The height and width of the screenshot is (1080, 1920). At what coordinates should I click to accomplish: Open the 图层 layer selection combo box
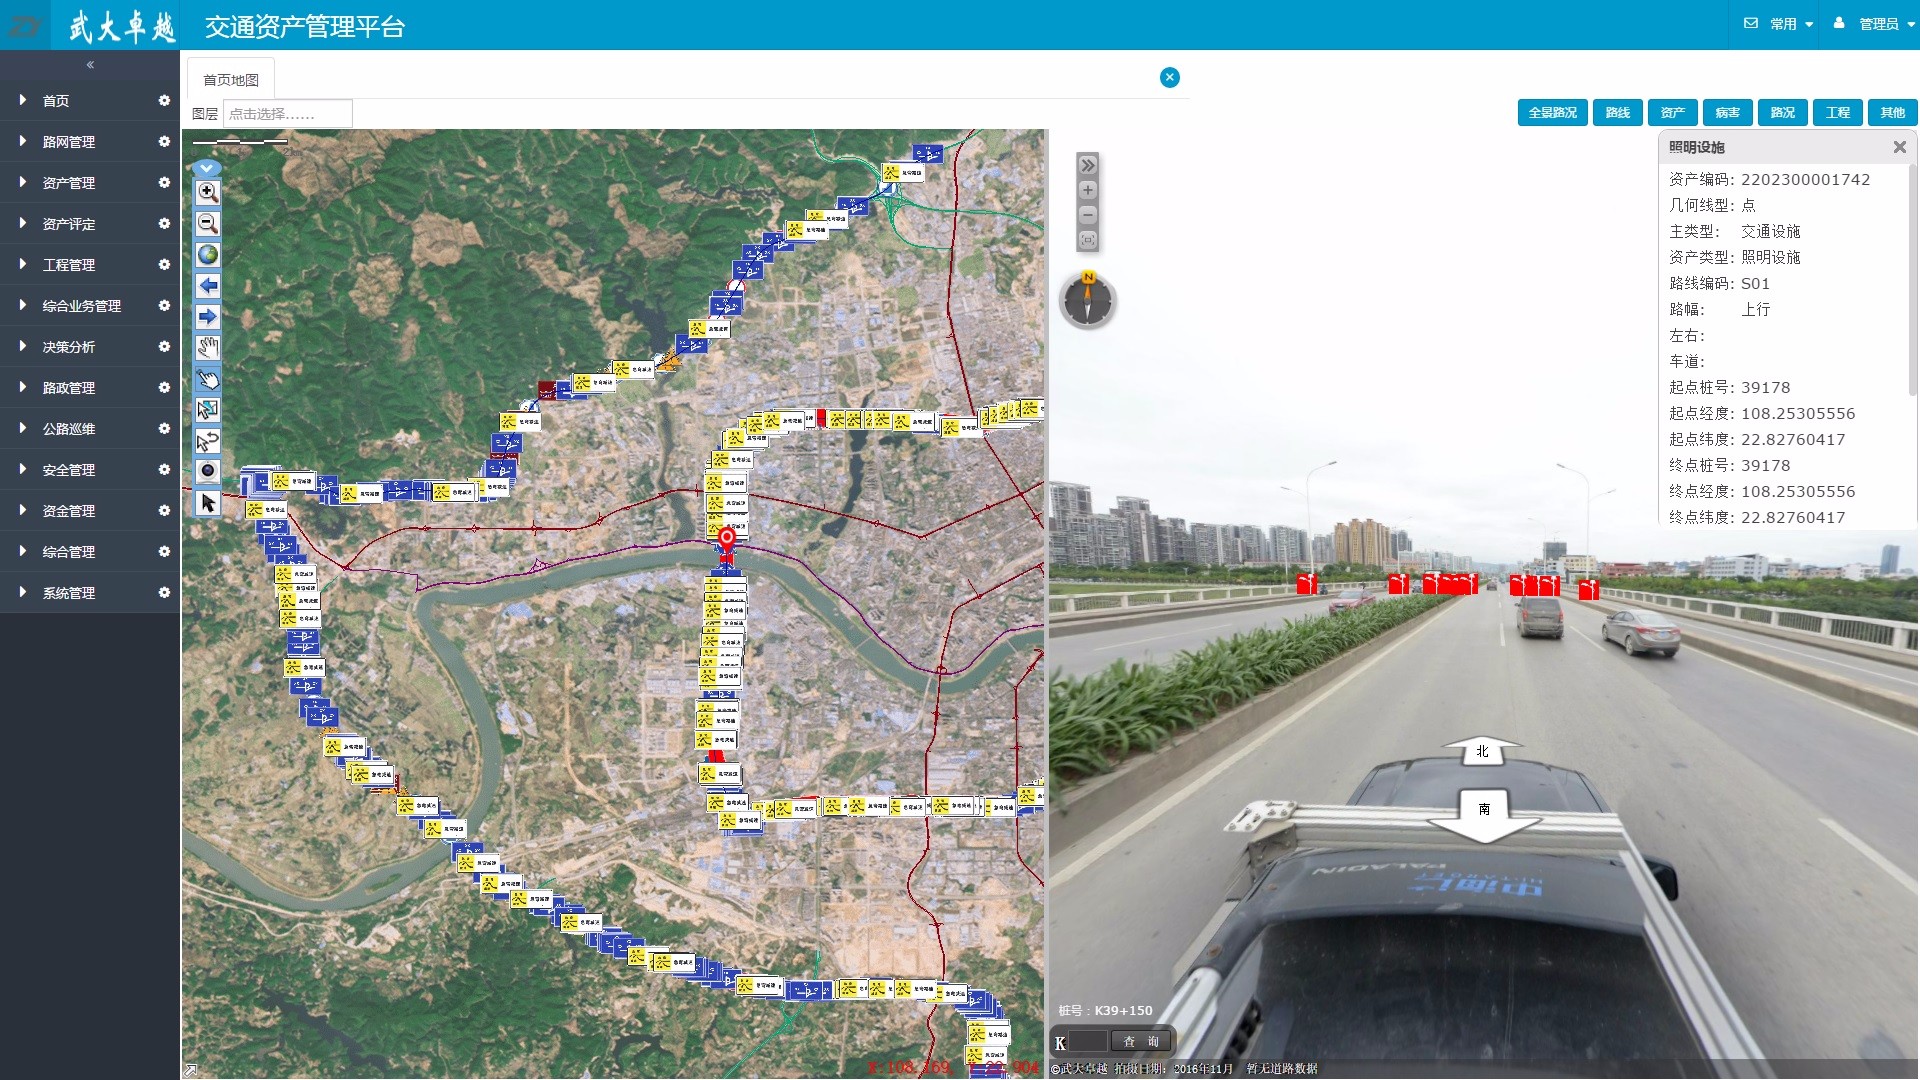pyautogui.click(x=287, y=114)
